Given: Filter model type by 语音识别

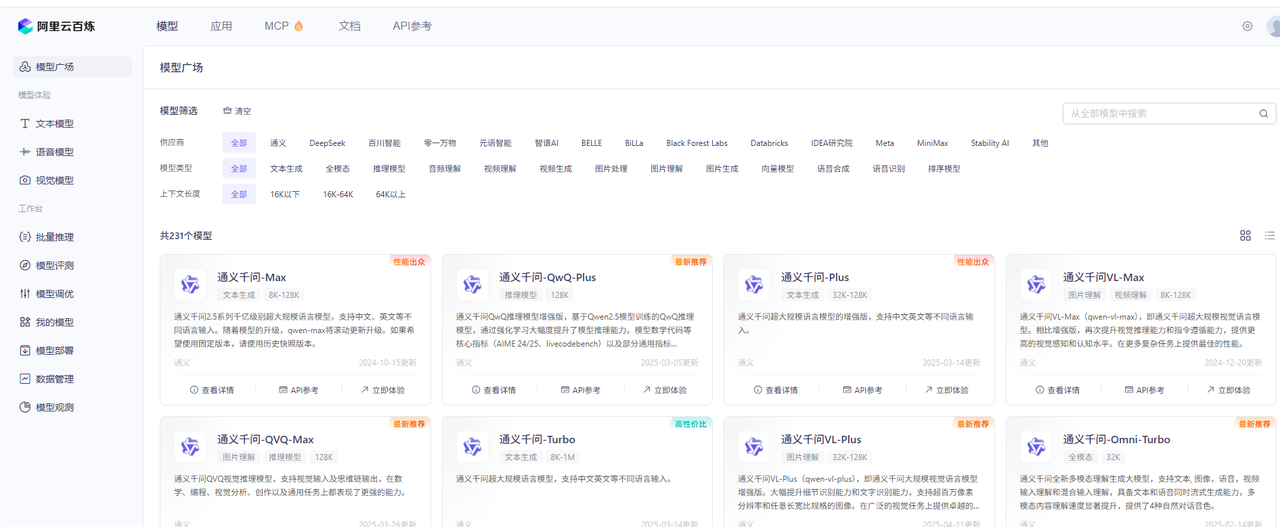Looking at the screenshot, I should [x=888, y=169].
